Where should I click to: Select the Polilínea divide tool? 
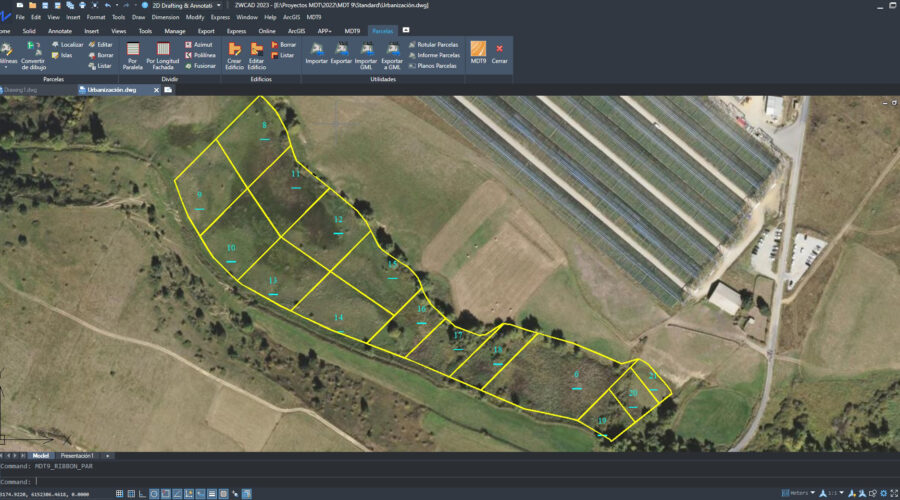tap(200, 55)
